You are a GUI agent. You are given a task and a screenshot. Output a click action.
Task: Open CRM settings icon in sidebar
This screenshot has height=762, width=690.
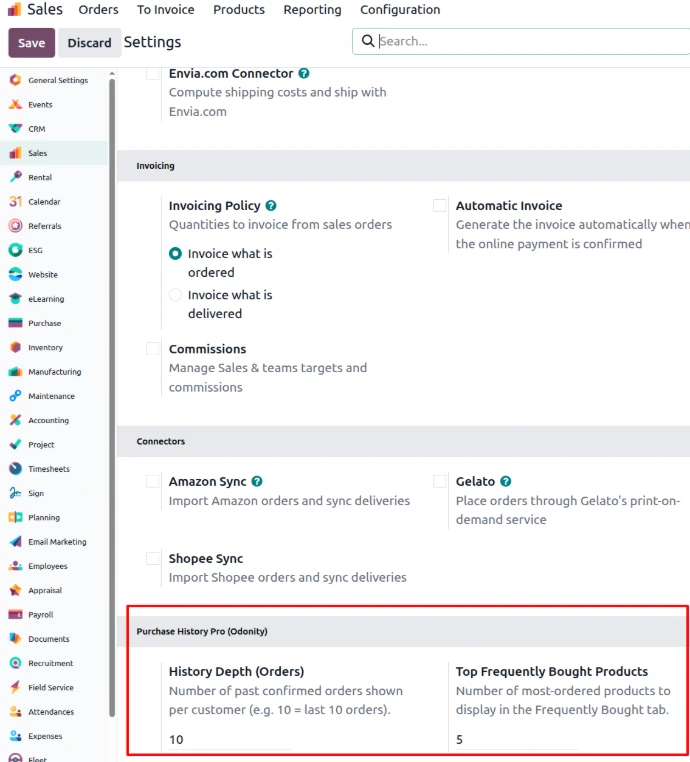(x=15, y=129)
